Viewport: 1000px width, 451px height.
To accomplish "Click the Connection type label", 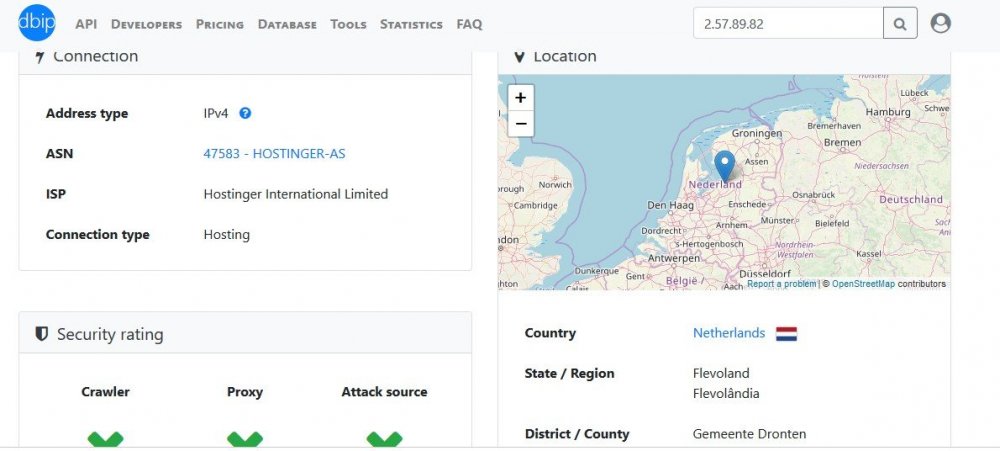I will tap(98, 235).
